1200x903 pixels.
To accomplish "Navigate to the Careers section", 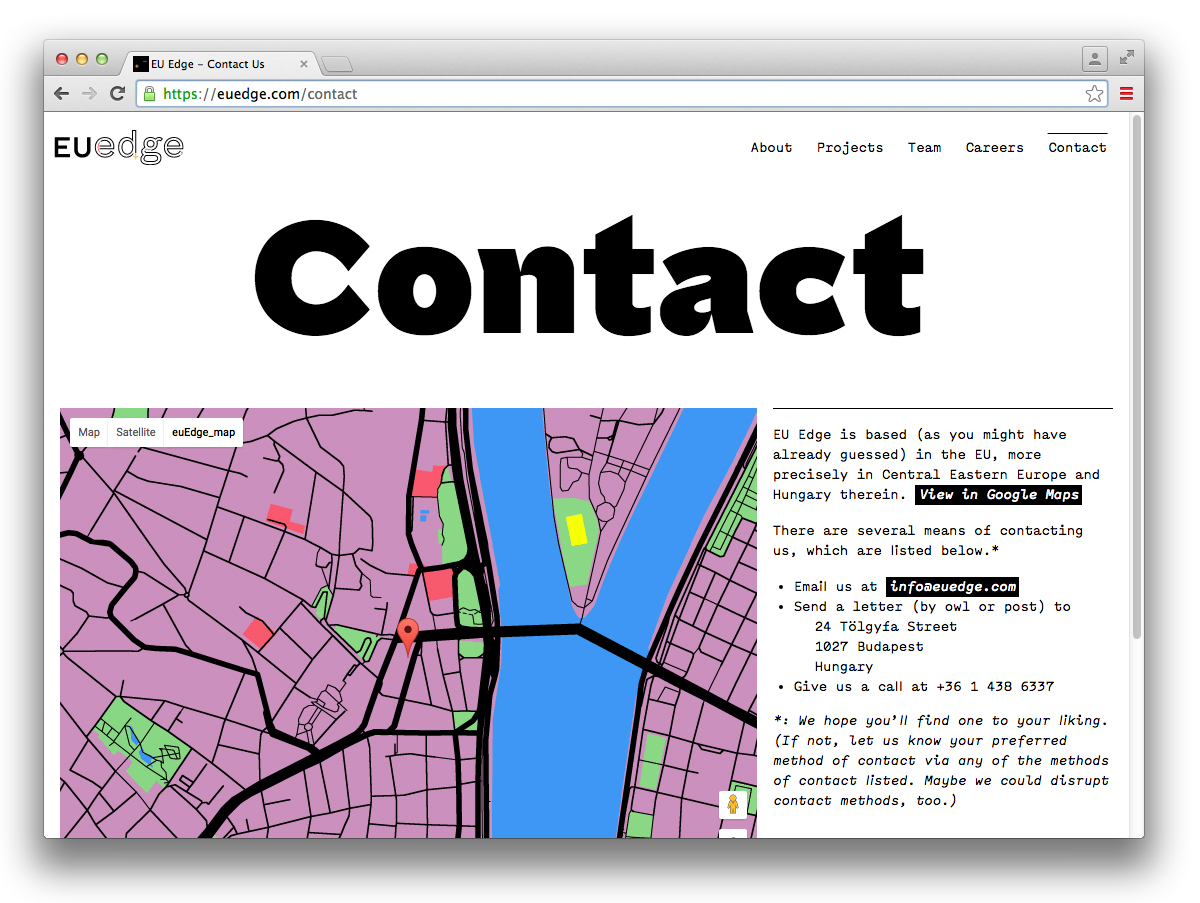I will [994, 147].
